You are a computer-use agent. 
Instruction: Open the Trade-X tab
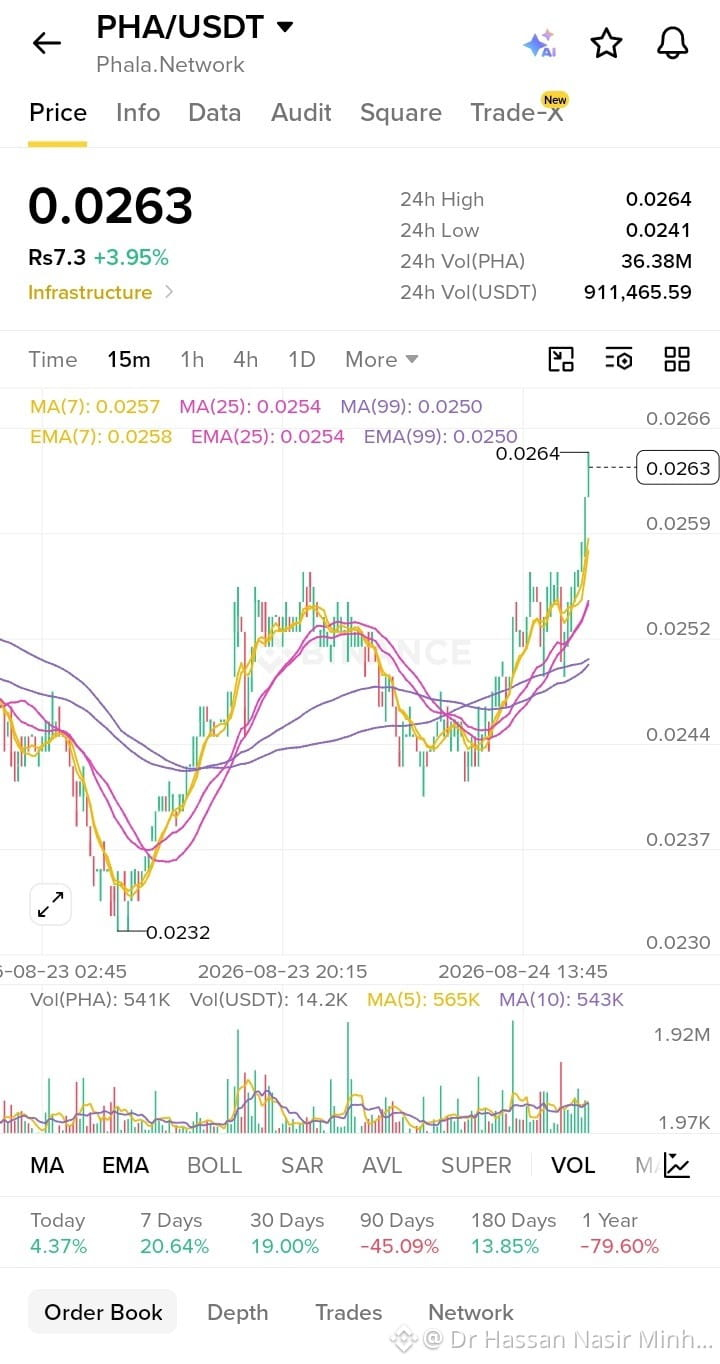[517, 112]
